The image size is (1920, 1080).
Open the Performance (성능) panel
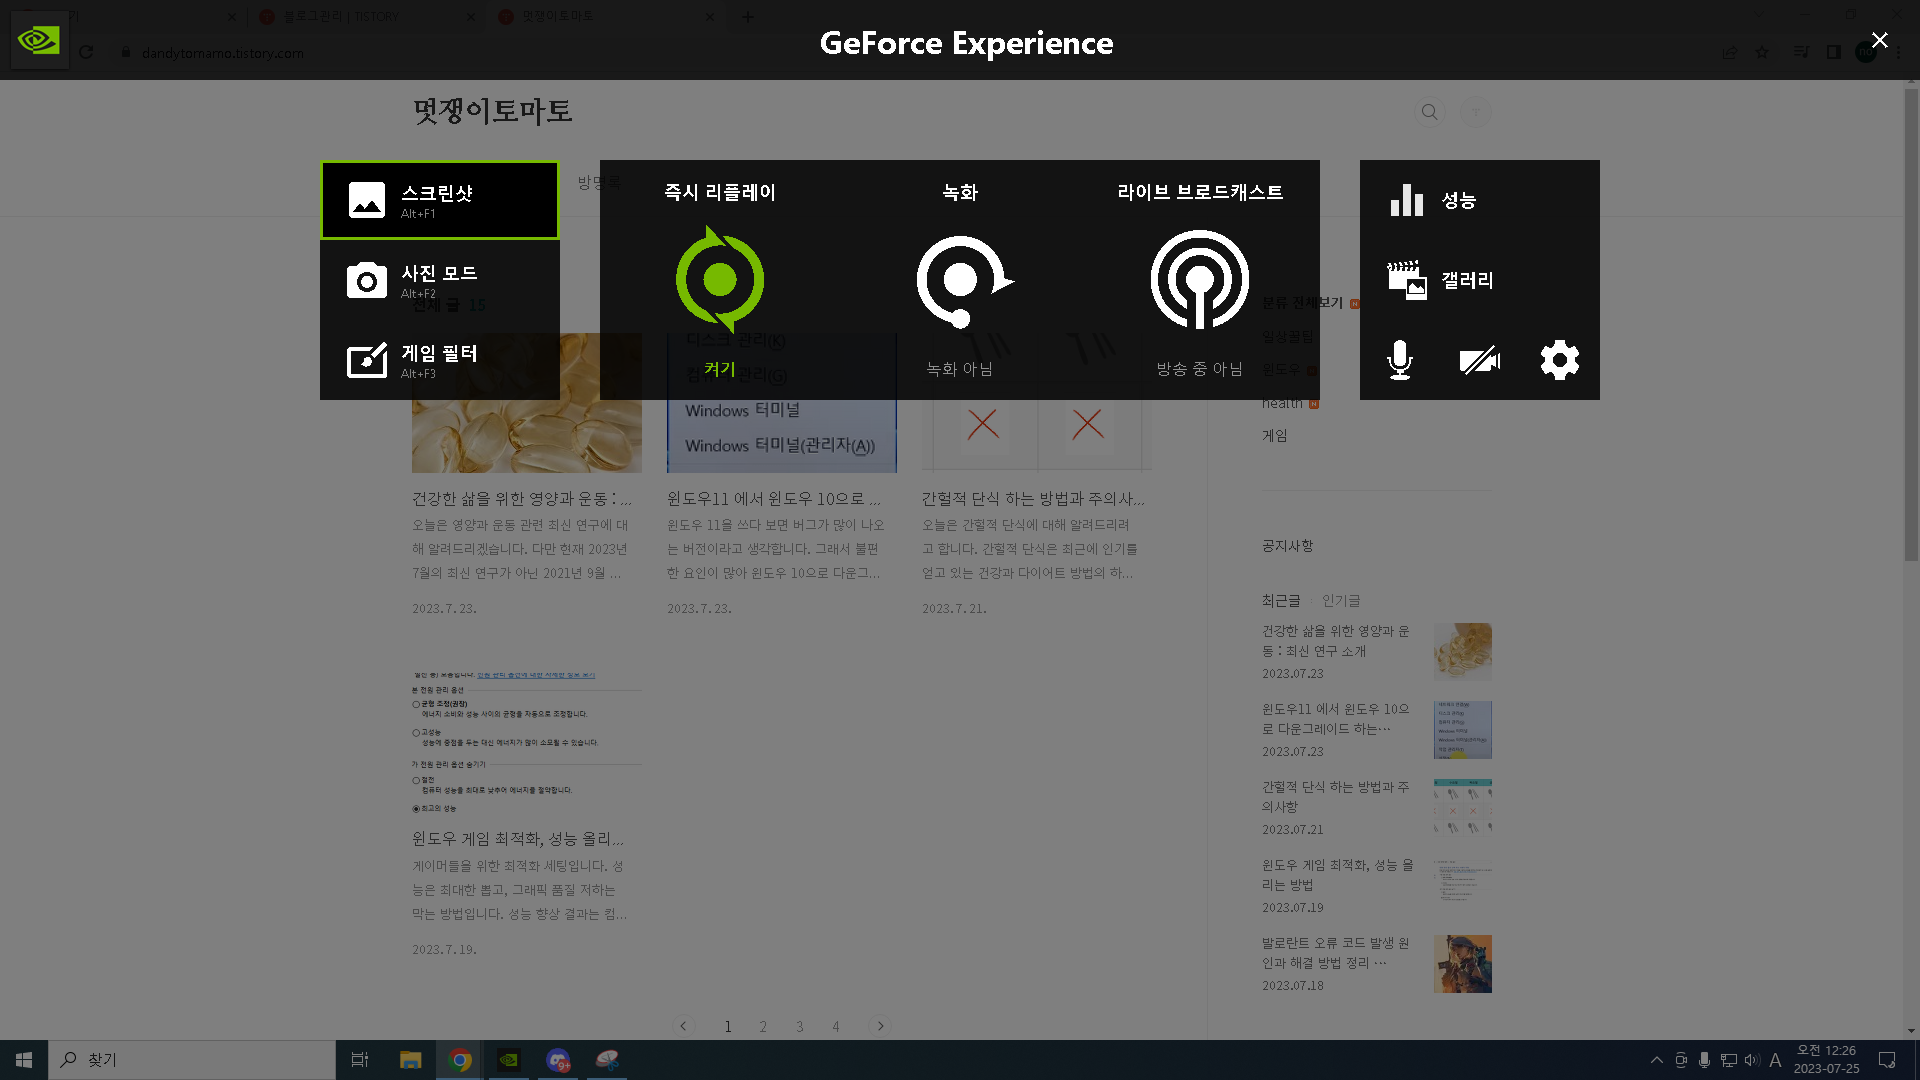coord(1479,200)
